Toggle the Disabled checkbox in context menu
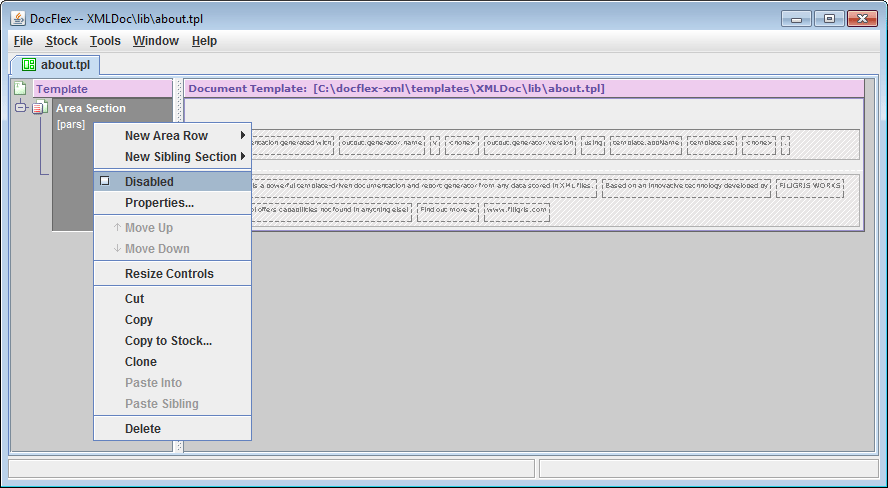 (x=104, y=181)
